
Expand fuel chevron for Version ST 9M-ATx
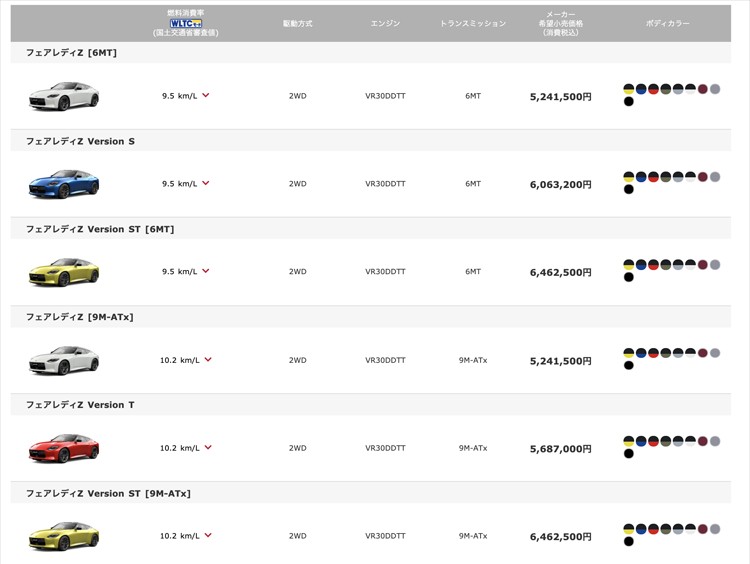(x=208, y=535)
